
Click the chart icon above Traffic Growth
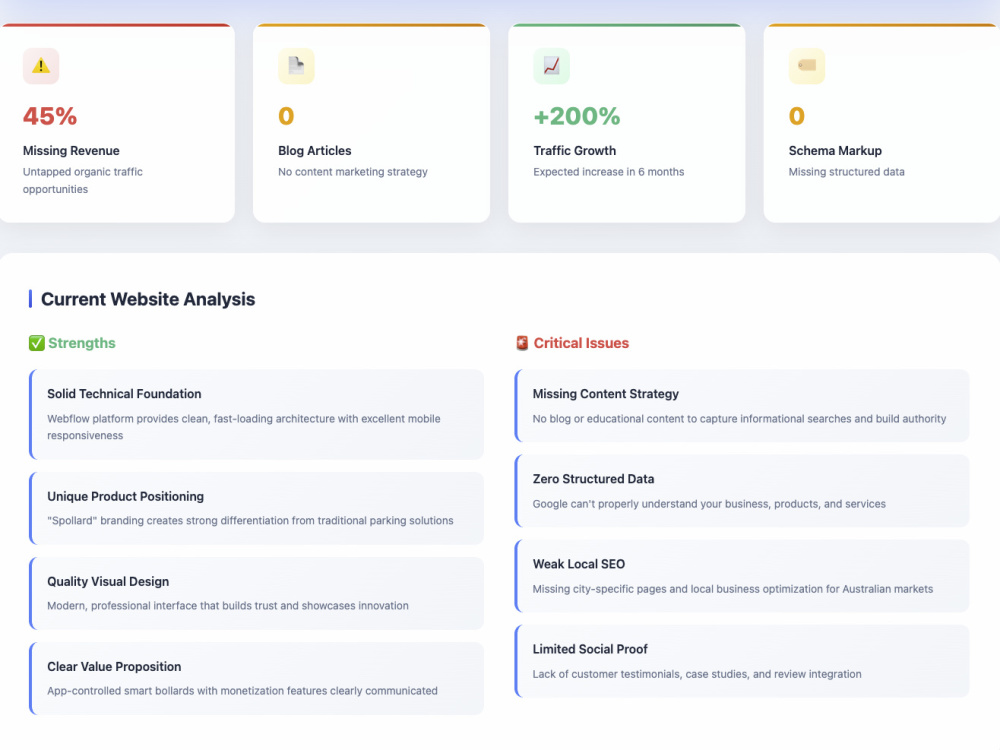(x=552, y=66)
